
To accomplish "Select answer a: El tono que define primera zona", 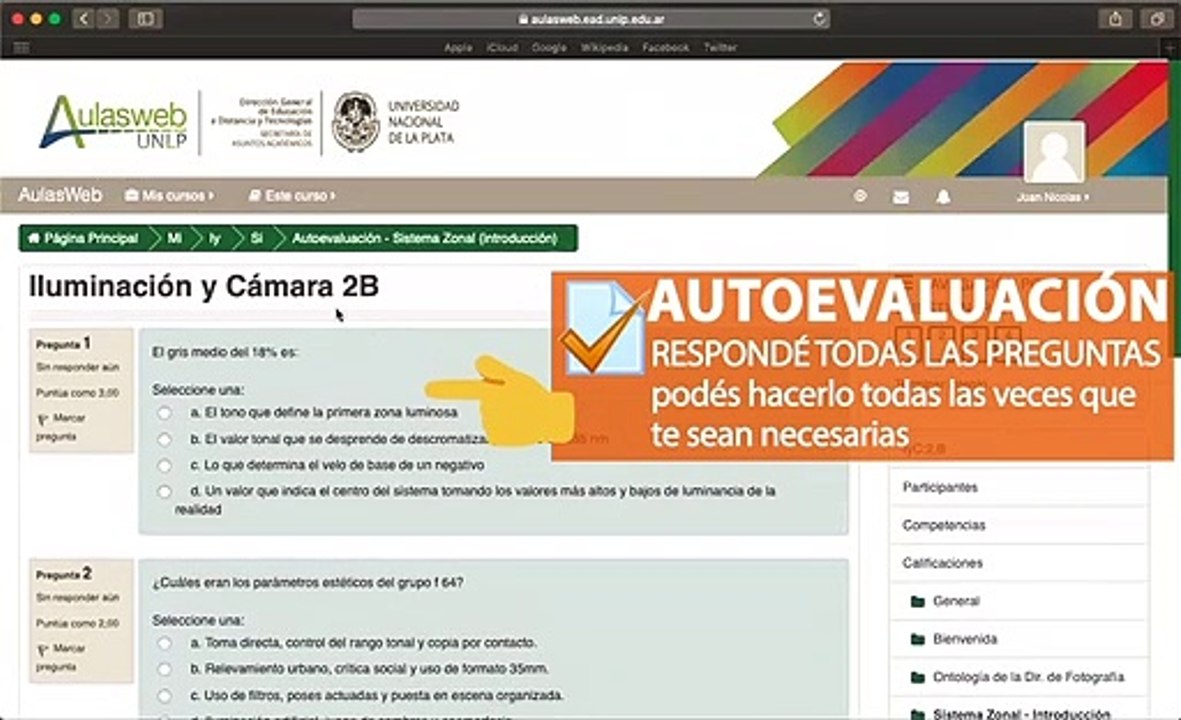I will tap(164, 413).
